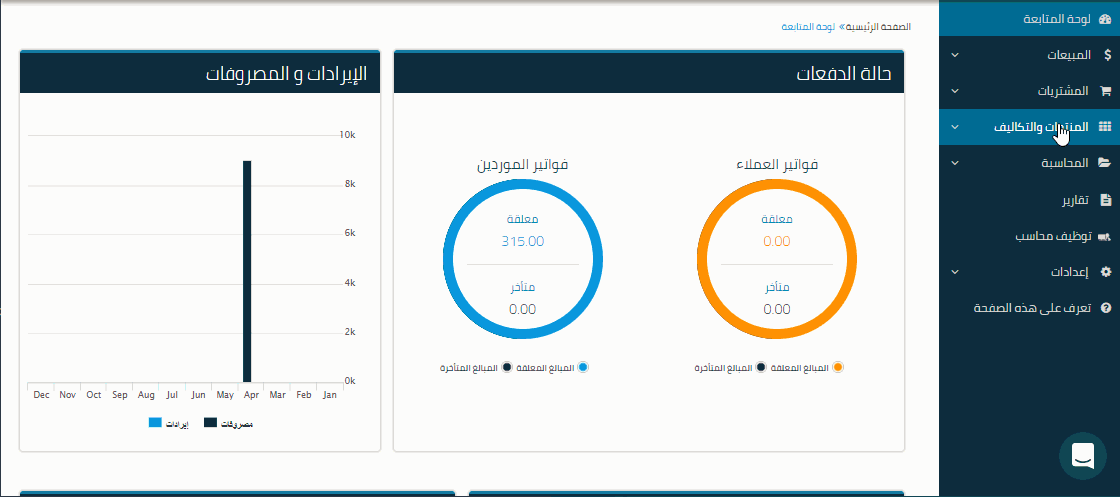Click the gear icon beside إعدادات

click(x=1105, y=272)
